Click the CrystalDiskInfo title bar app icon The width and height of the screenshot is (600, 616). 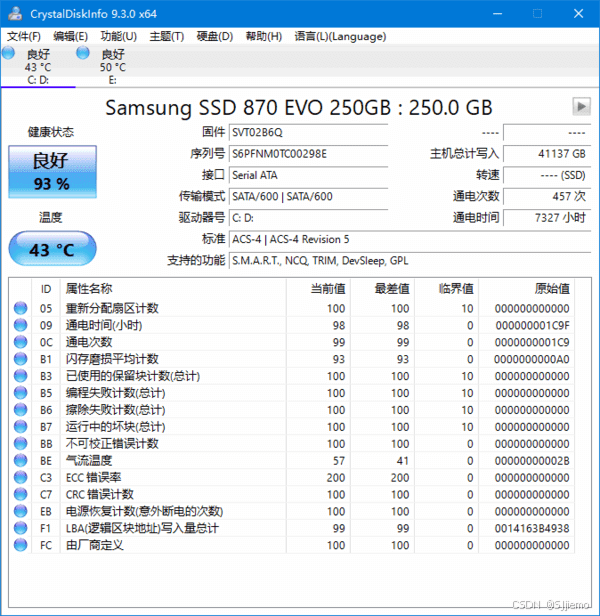pyautogui.click(x=15, y=13)
